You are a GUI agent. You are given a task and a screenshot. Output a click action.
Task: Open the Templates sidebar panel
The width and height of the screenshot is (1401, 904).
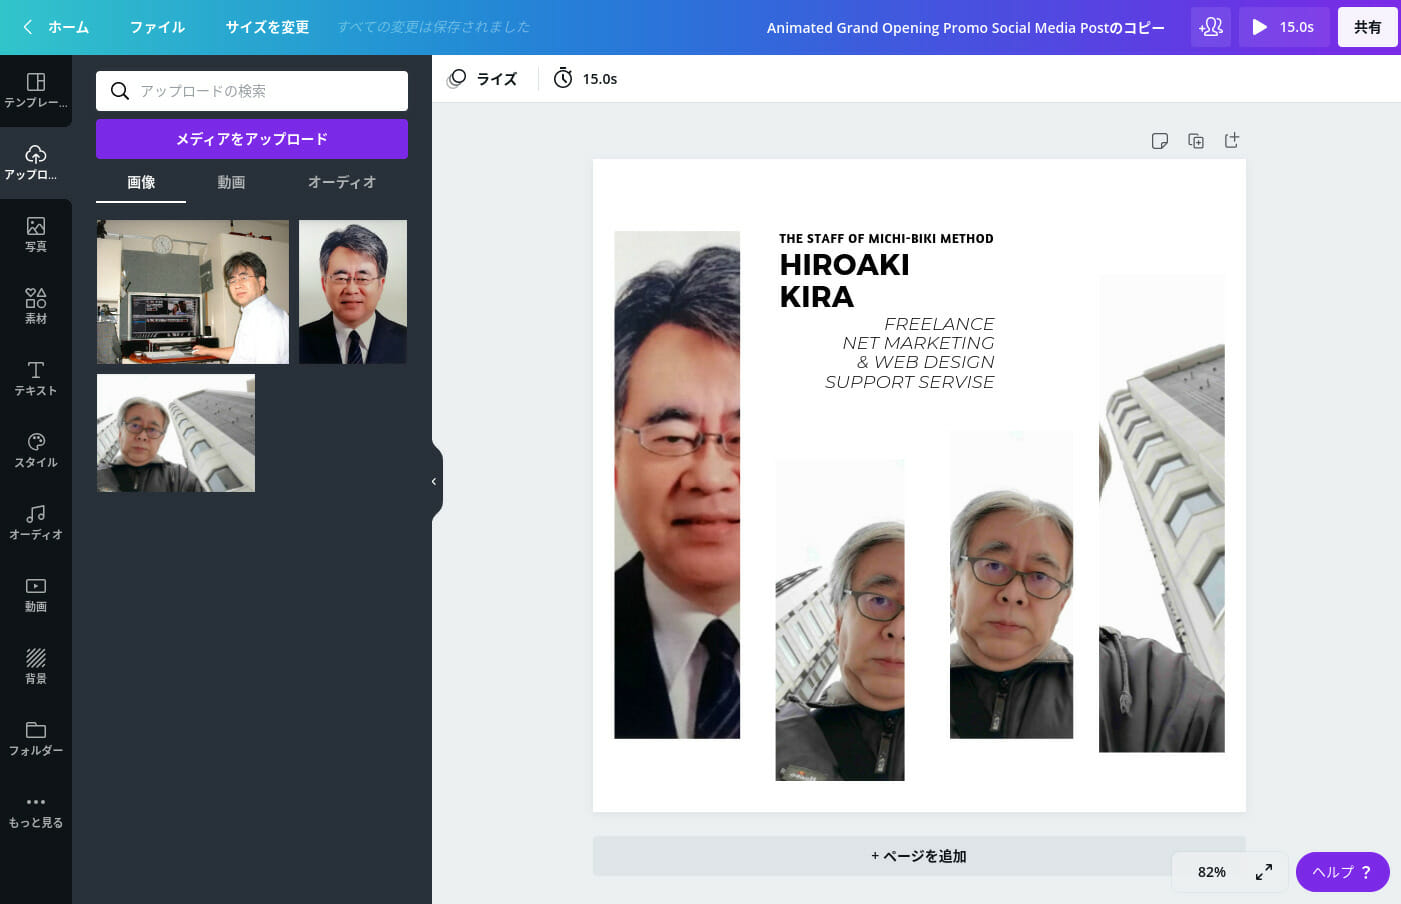pyautogui.click(x=36, y=90)
